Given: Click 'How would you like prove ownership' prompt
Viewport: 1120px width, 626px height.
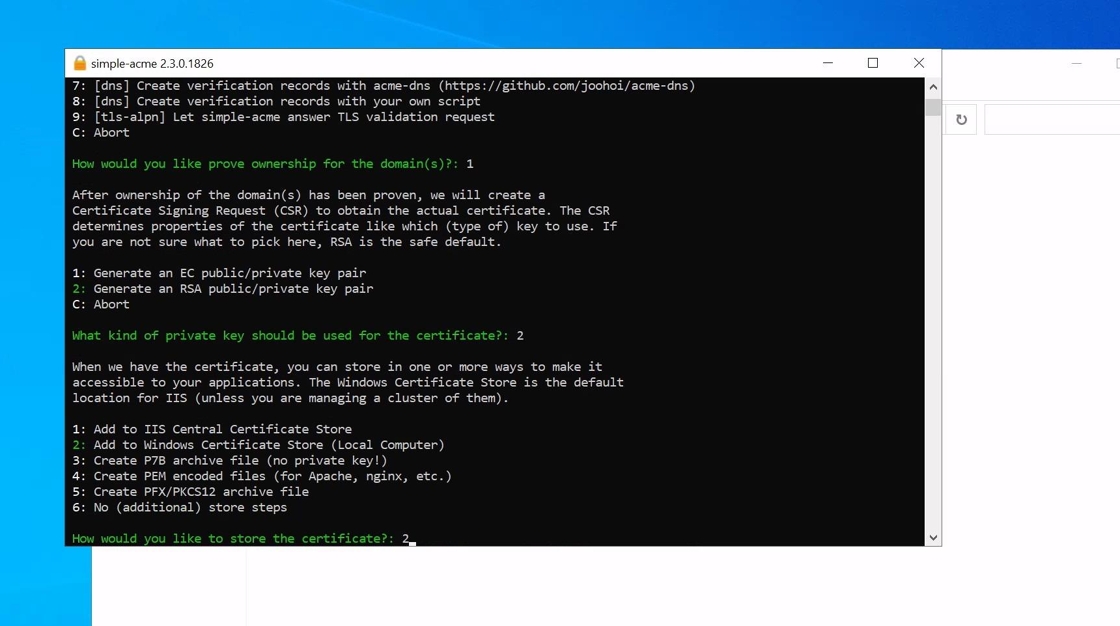Looking at the screenshot, I should [x=265, y=164].
